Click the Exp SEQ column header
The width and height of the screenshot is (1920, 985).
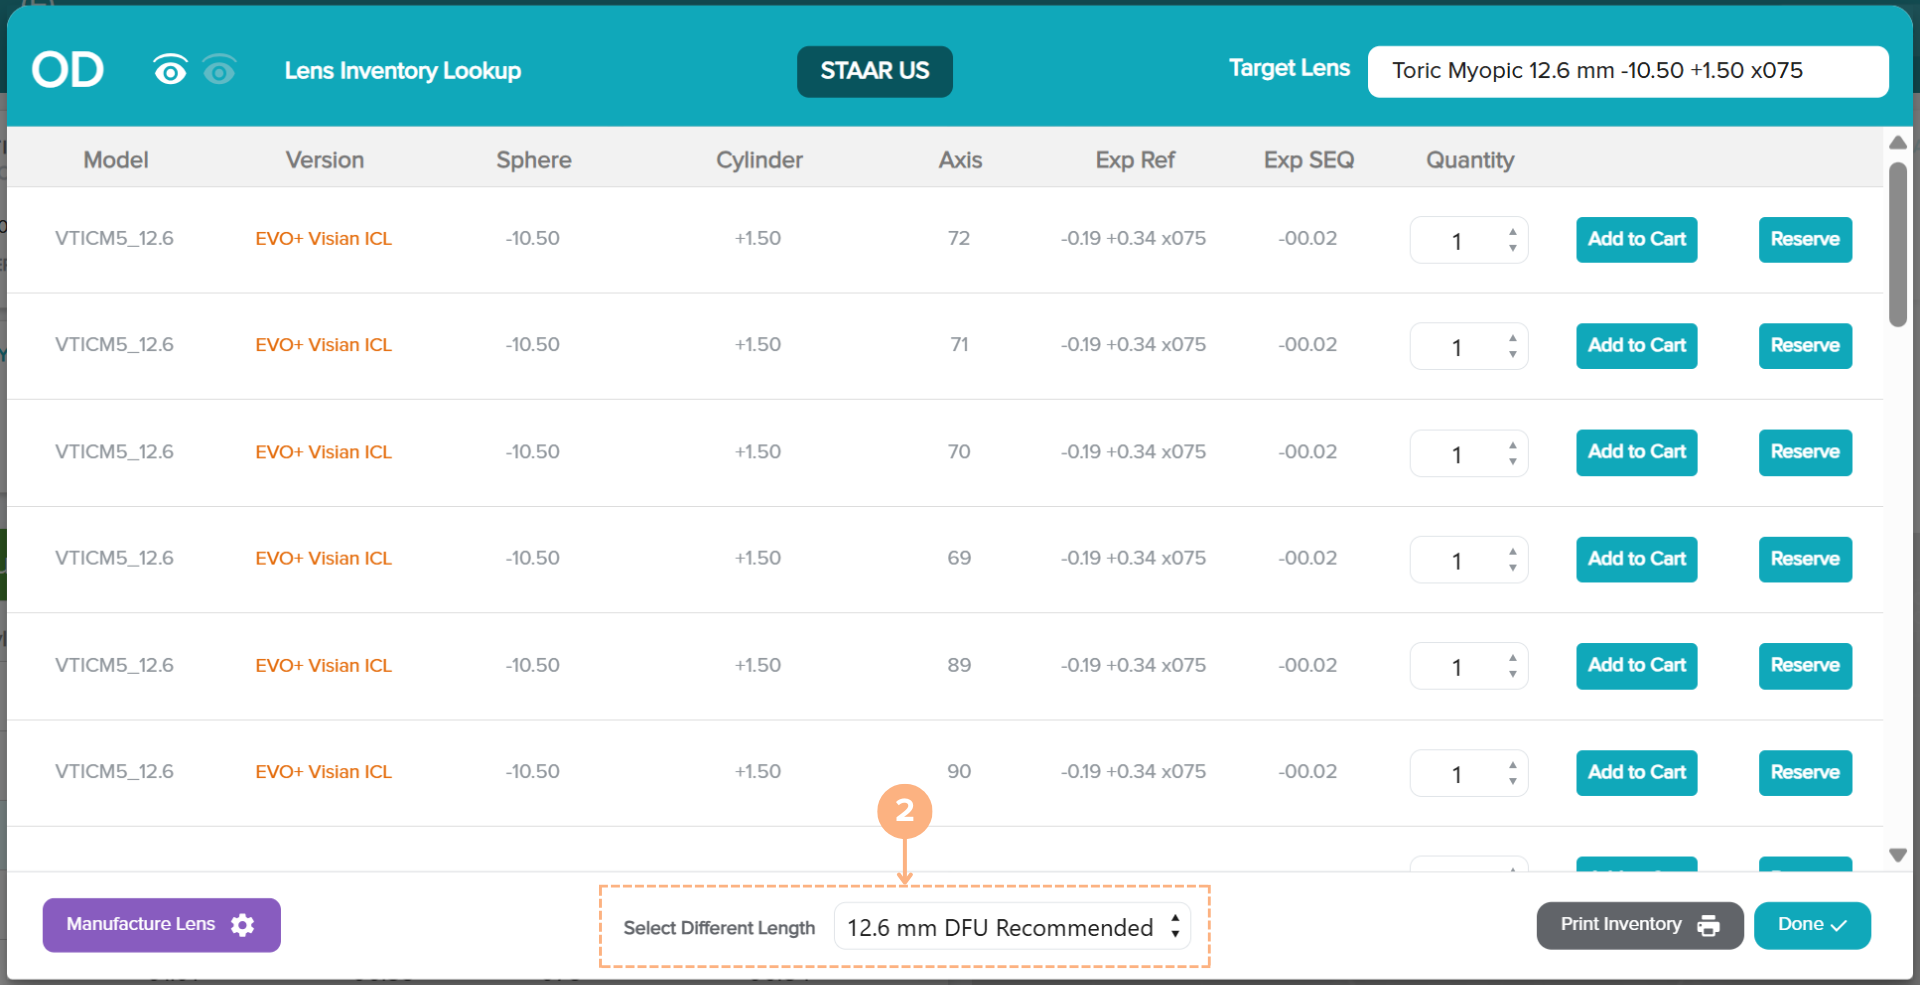point(1308,160)
